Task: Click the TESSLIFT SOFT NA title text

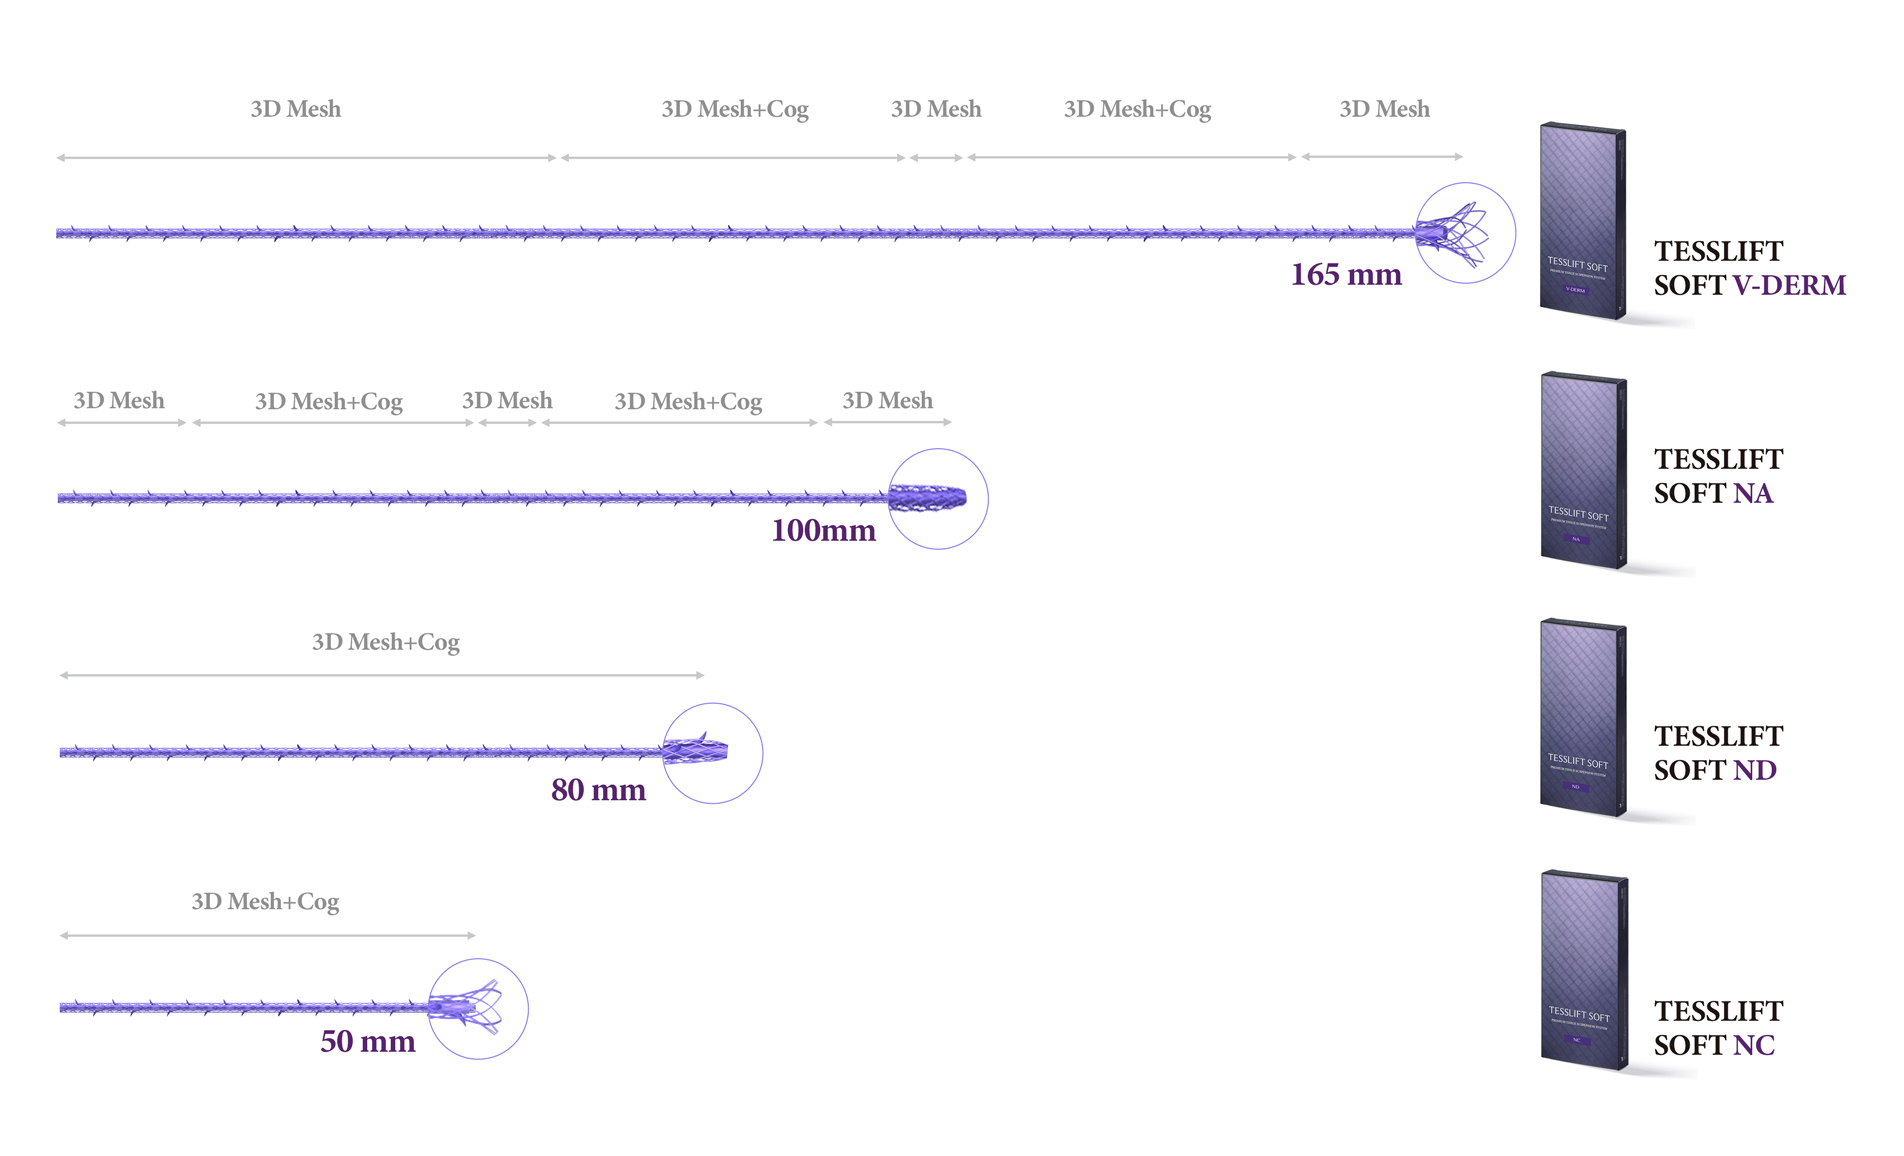Action: coord(1718,476)
